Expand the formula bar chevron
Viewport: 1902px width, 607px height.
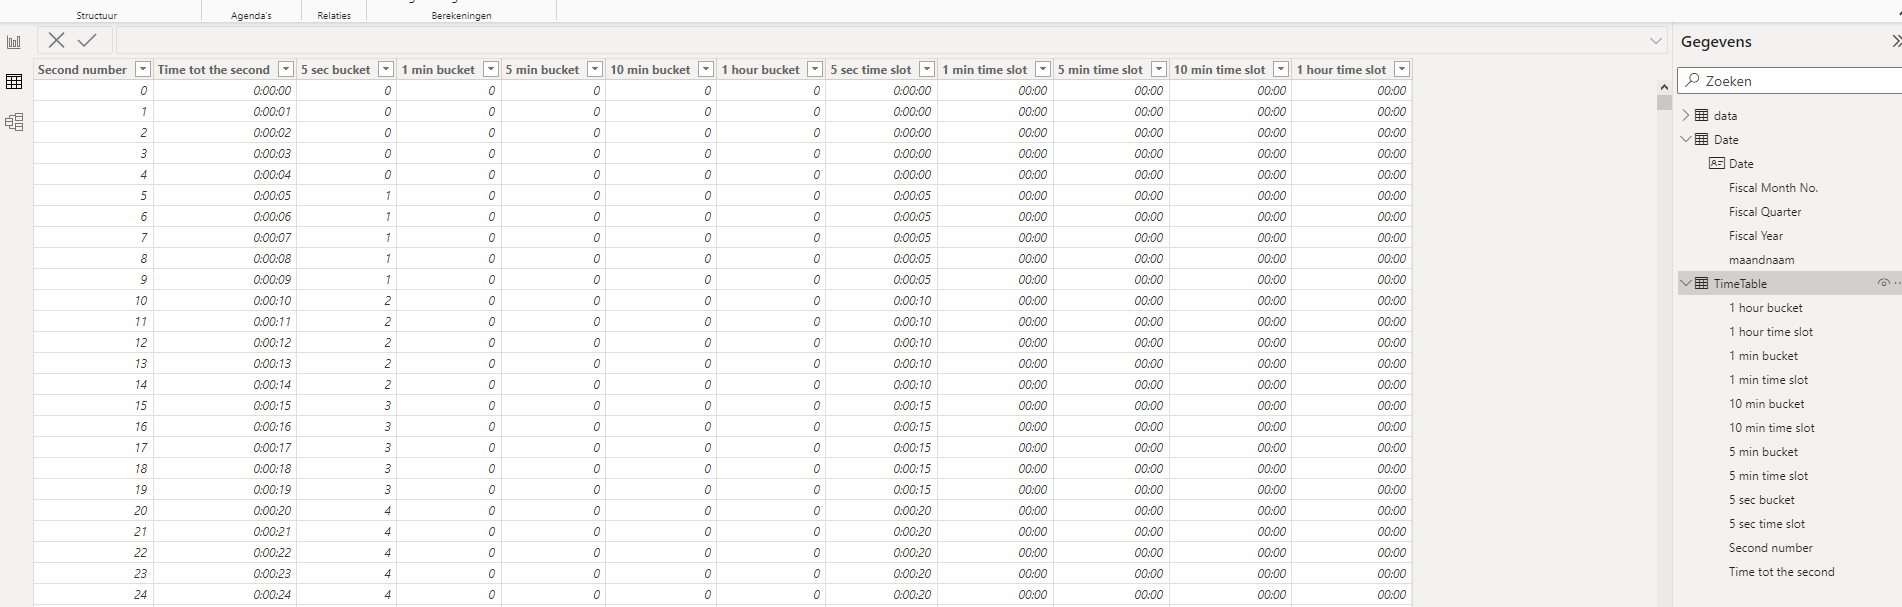click(x=1656, y=41)
